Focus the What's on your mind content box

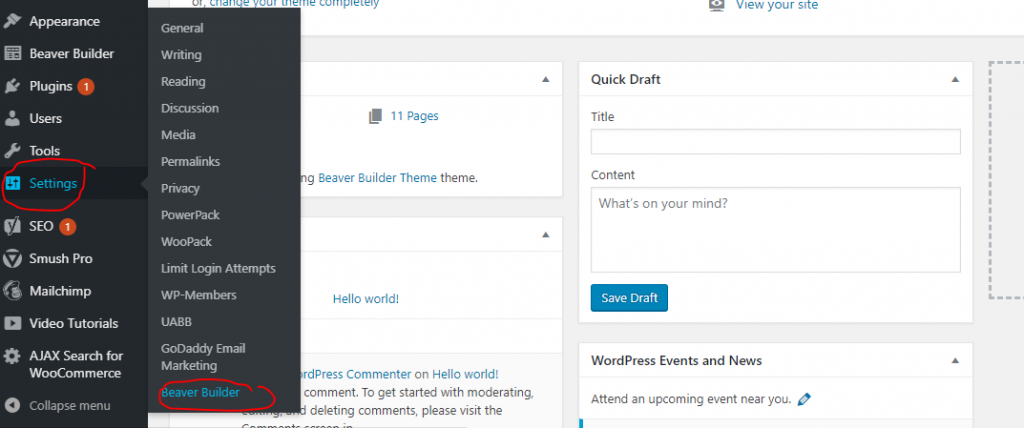775,230
